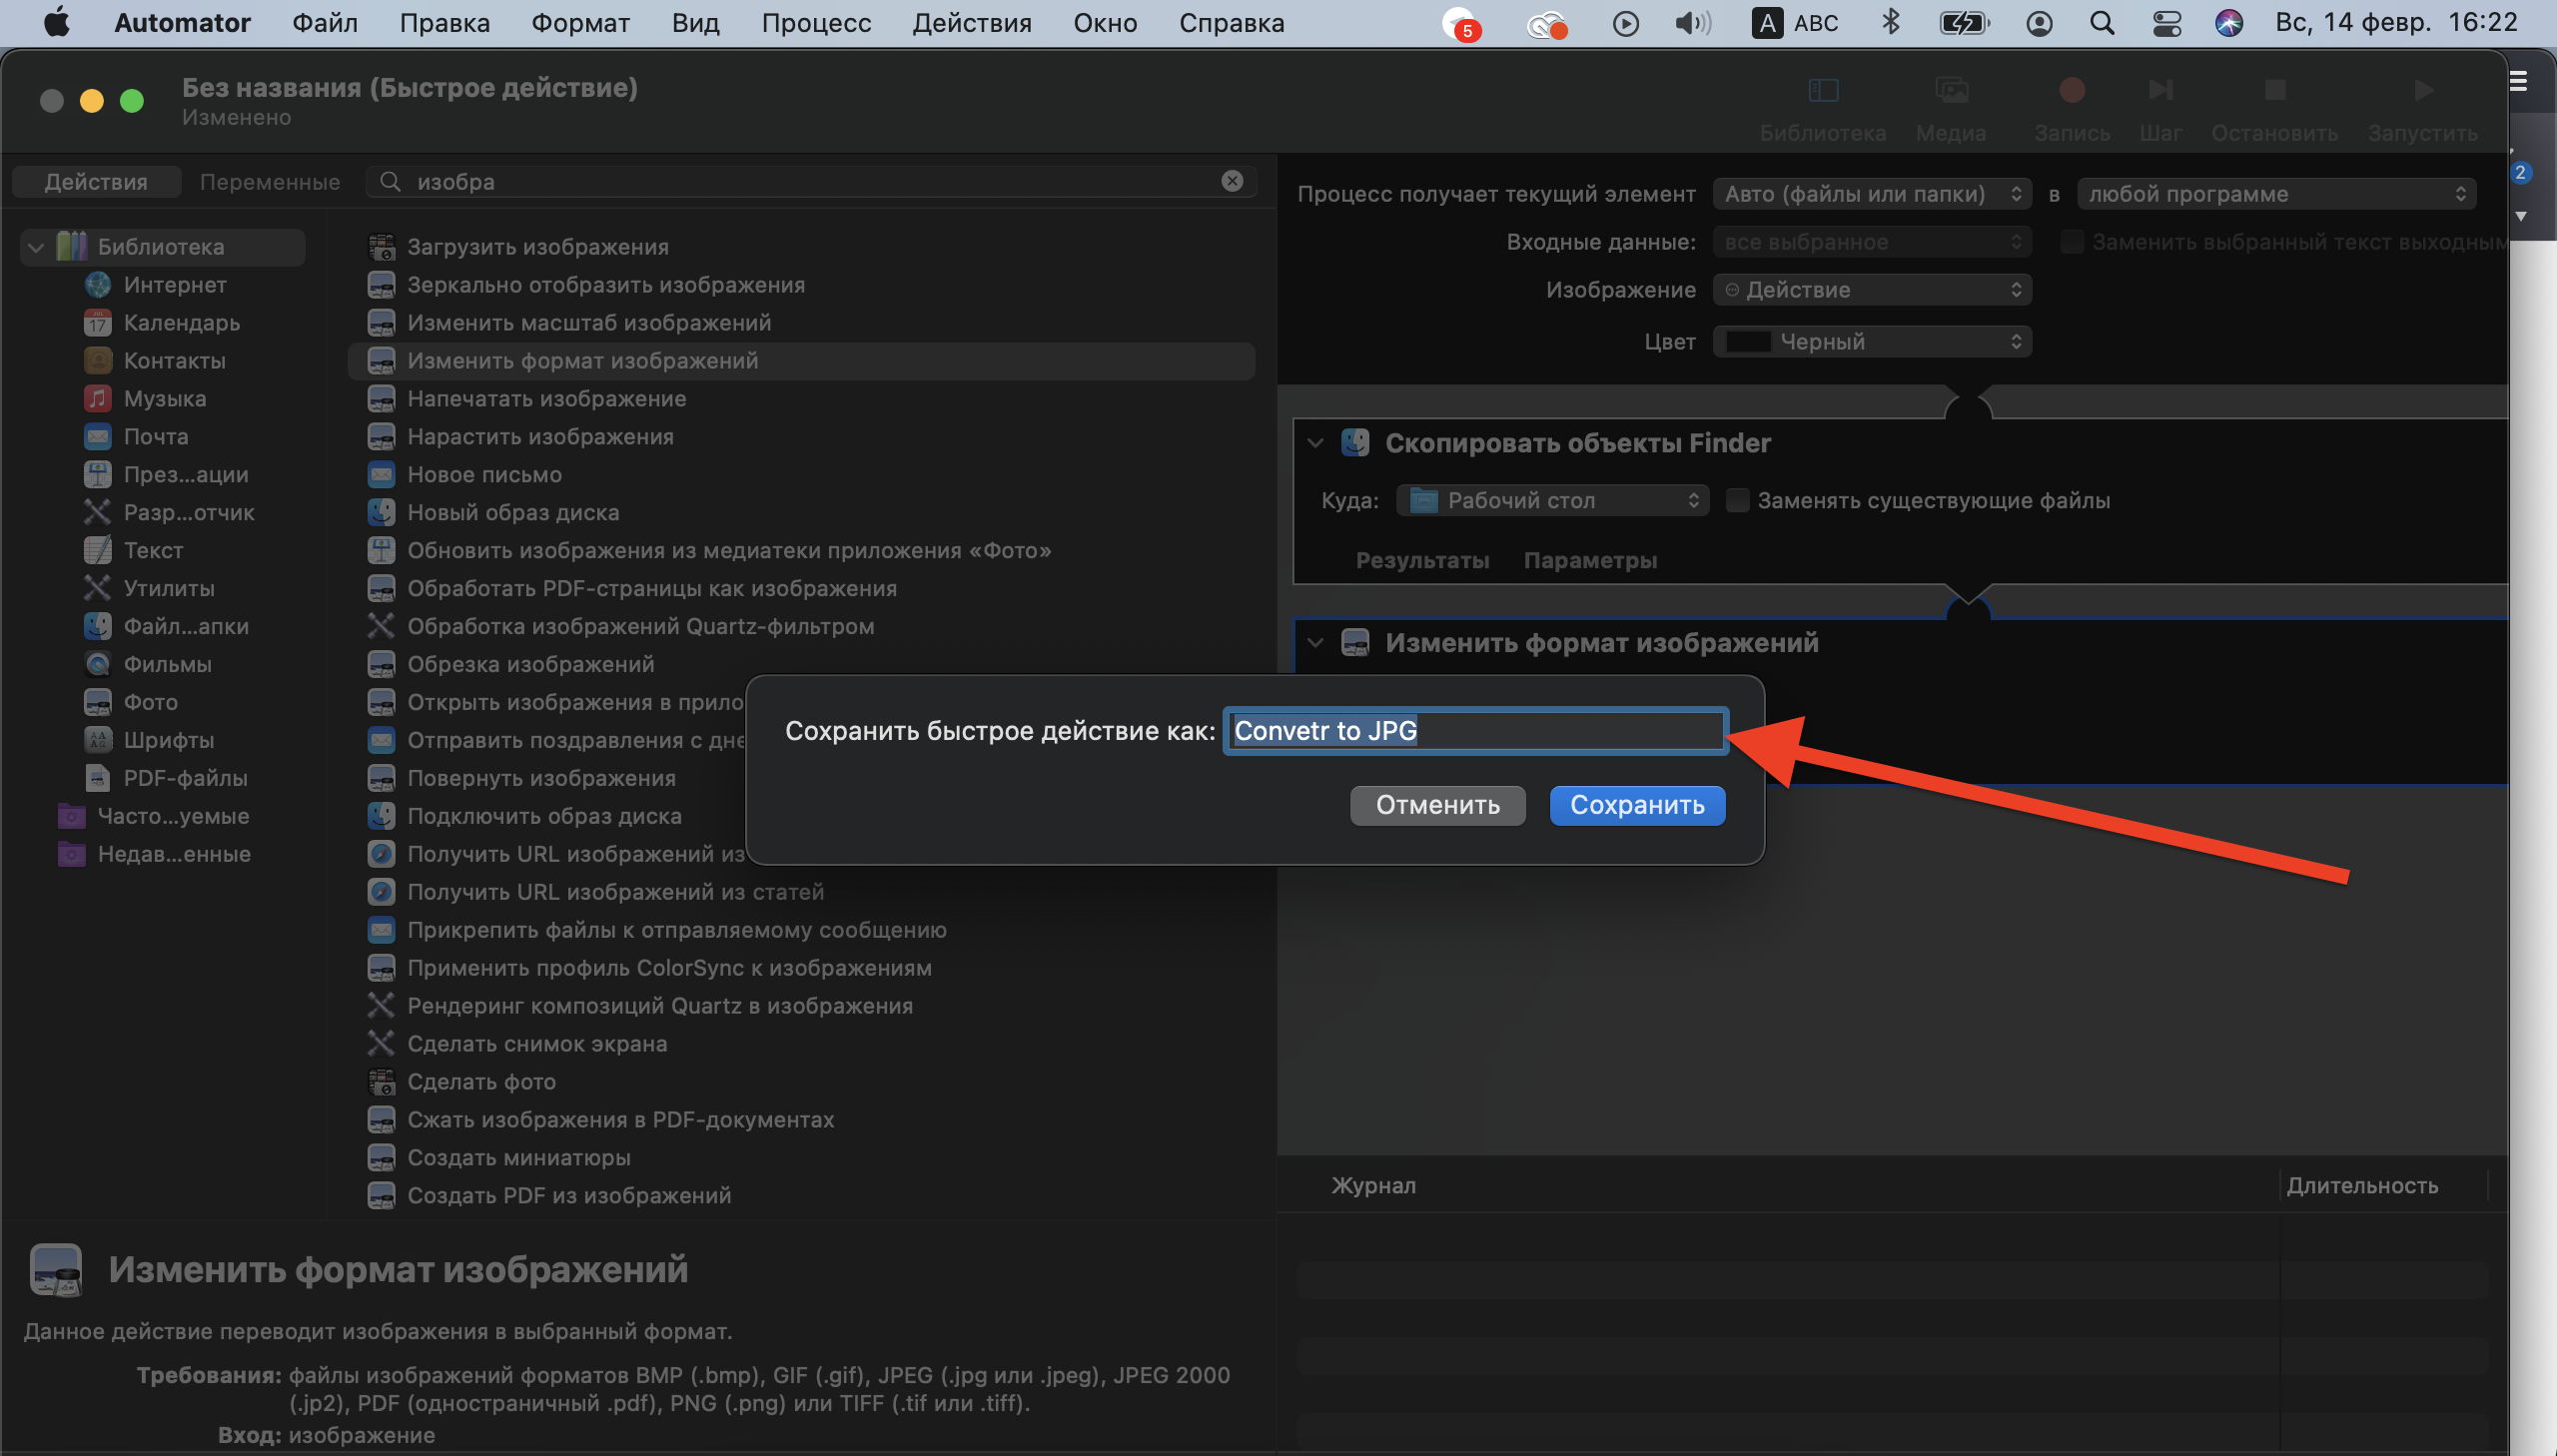Select the Фото category icon

click(97, 702)
